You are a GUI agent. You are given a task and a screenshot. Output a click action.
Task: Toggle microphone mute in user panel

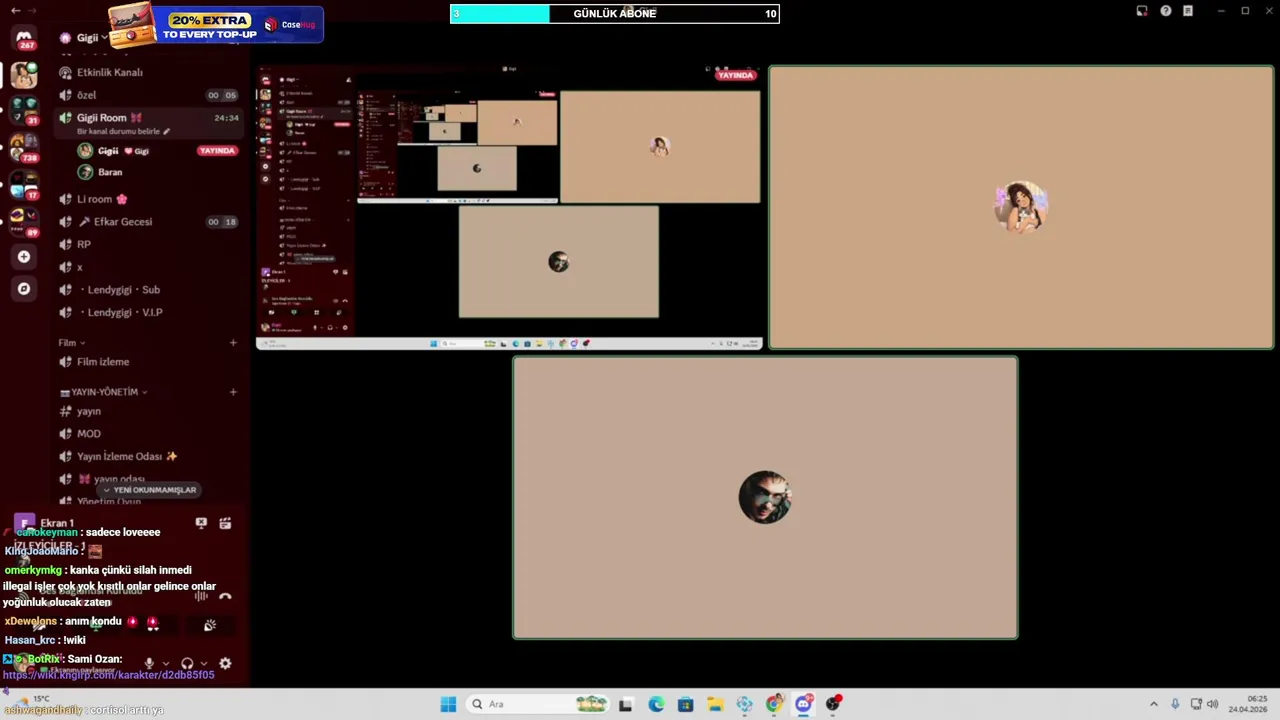click(x=149, y=663)
